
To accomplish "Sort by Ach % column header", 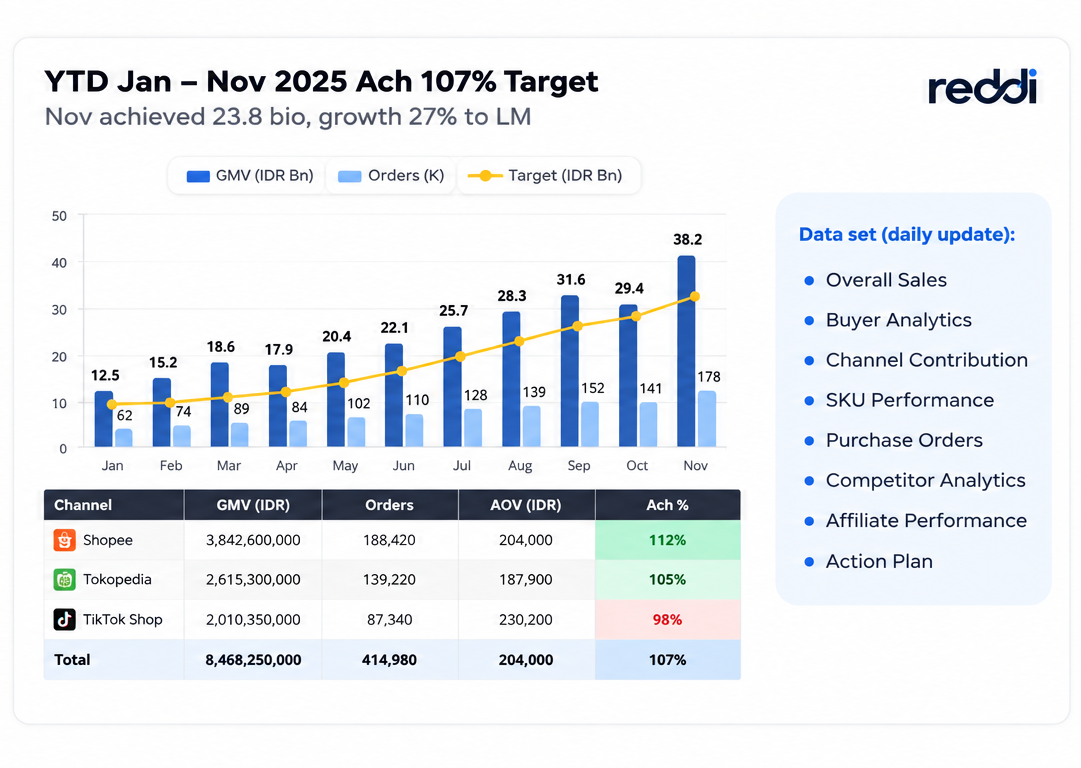I will coord(667,505).
